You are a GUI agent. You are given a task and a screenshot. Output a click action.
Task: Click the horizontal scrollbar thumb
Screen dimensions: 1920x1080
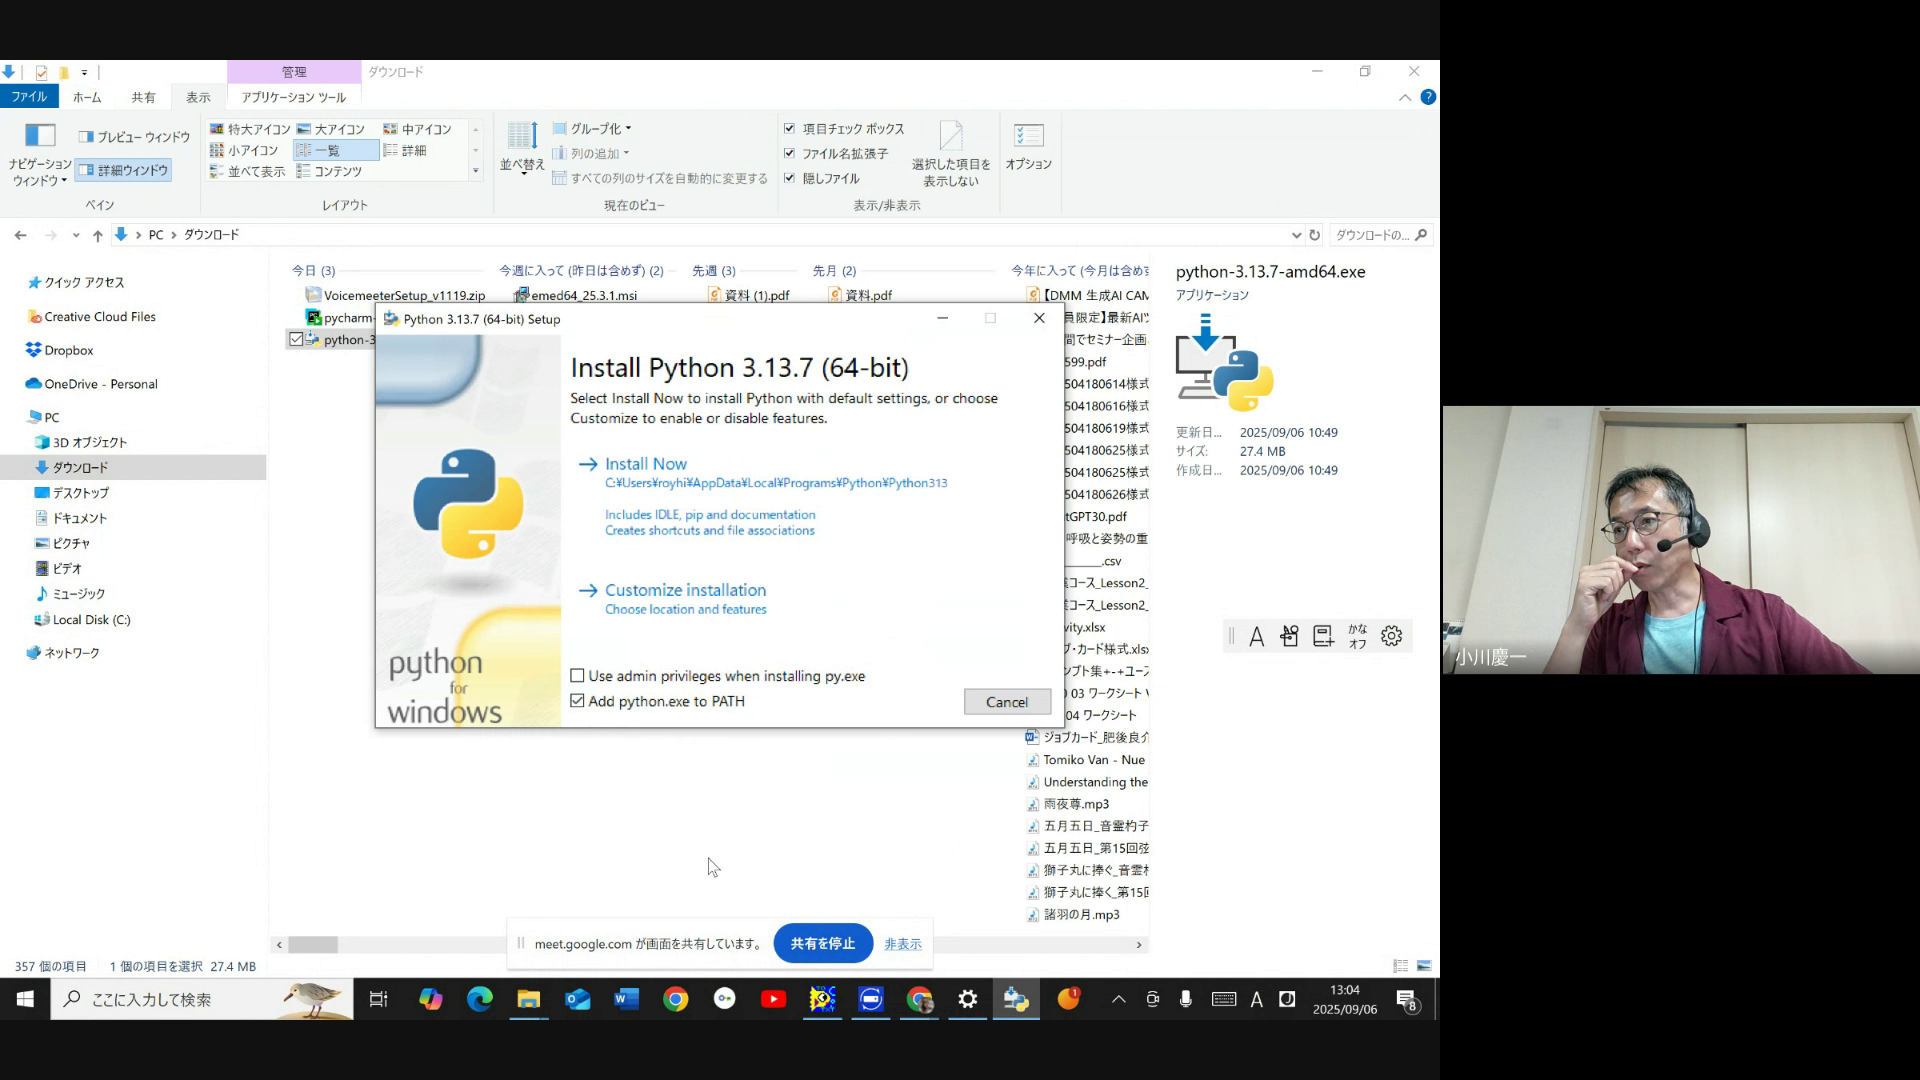point(313,944)
